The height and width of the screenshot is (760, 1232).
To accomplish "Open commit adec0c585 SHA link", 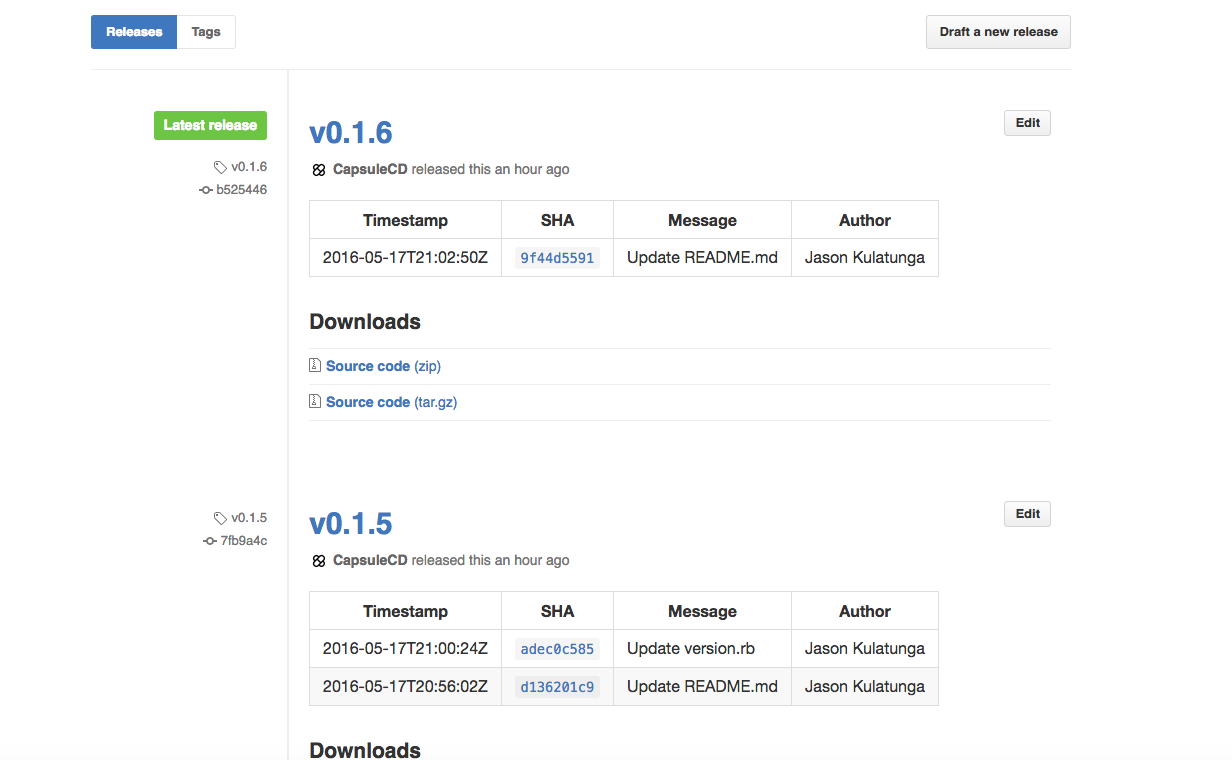I will (x=557, y=649).
